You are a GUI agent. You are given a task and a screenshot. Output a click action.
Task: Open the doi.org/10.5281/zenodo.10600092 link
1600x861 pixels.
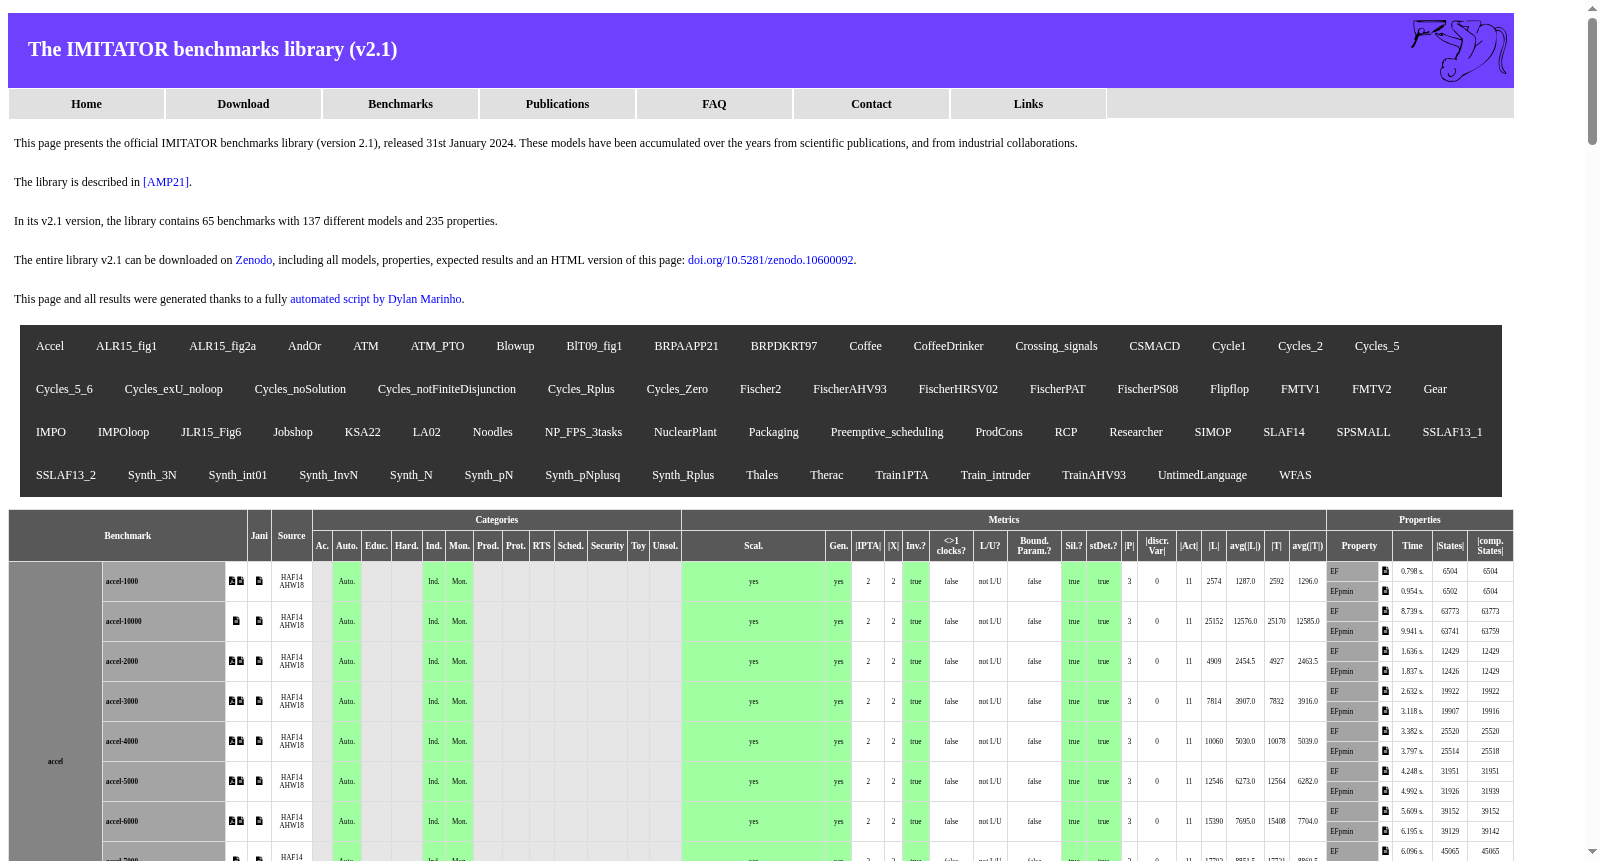(x=771, y=260)
